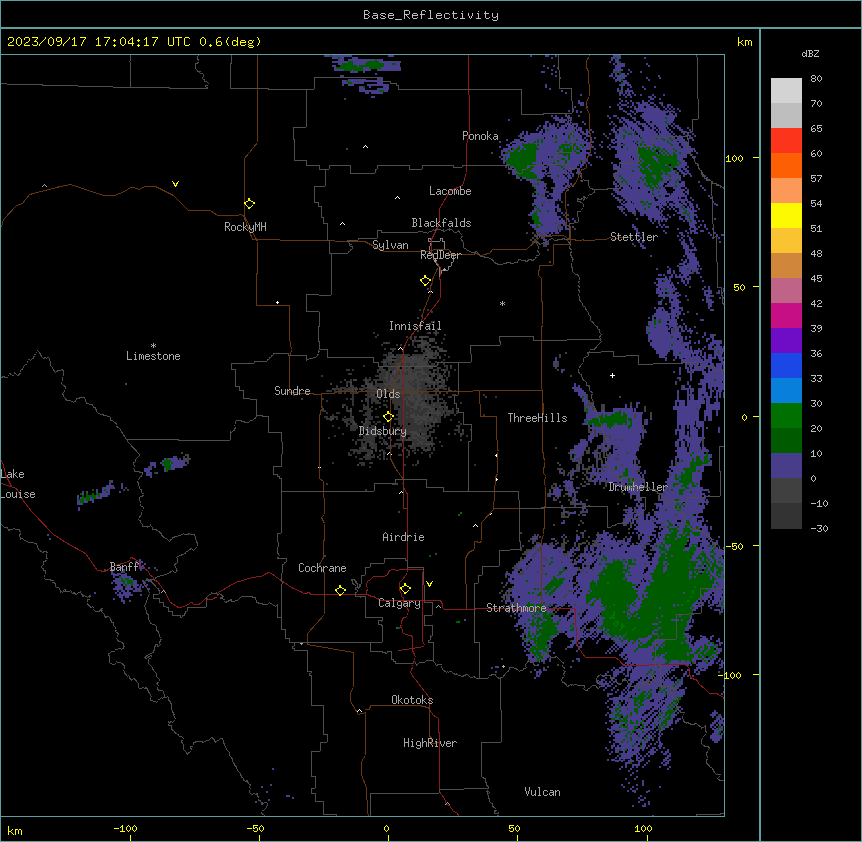This screenshot has width=862, height=842.
Task: Click the Sylvan label on the map
Action: click(390, 245)
